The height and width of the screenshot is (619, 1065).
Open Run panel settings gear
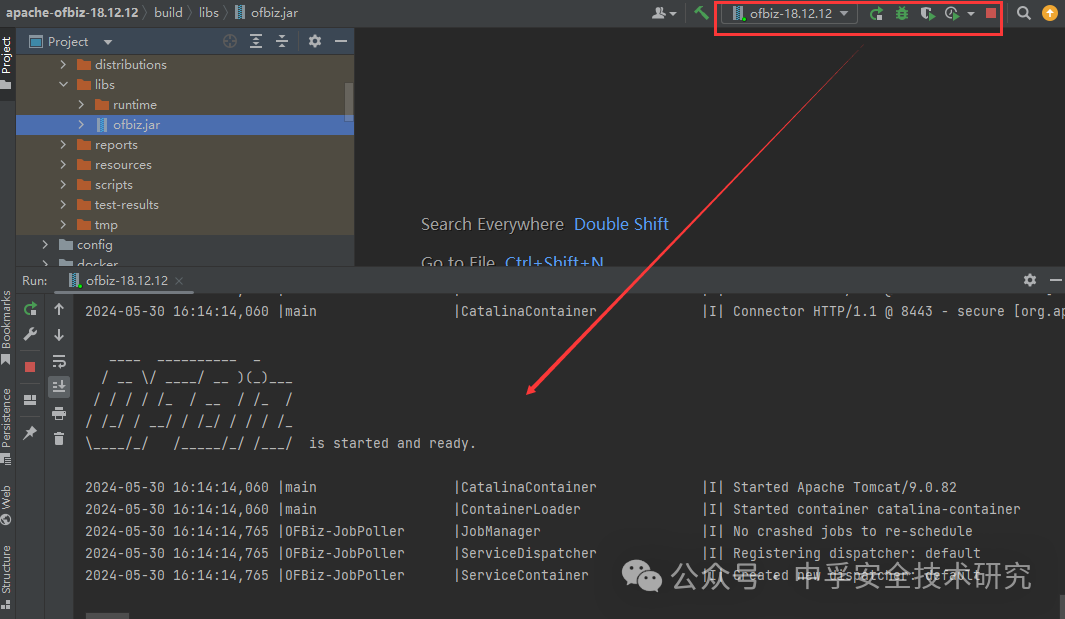1030,280
